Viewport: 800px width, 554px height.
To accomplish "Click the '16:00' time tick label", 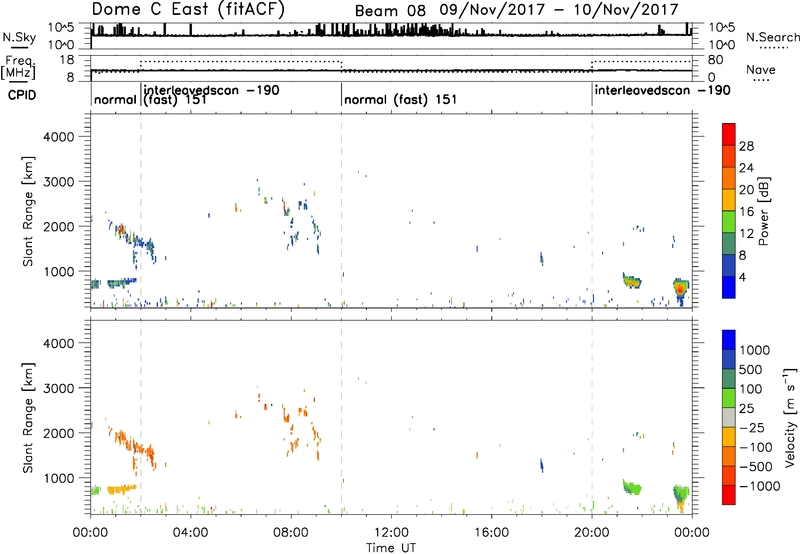I will point(491,533).
